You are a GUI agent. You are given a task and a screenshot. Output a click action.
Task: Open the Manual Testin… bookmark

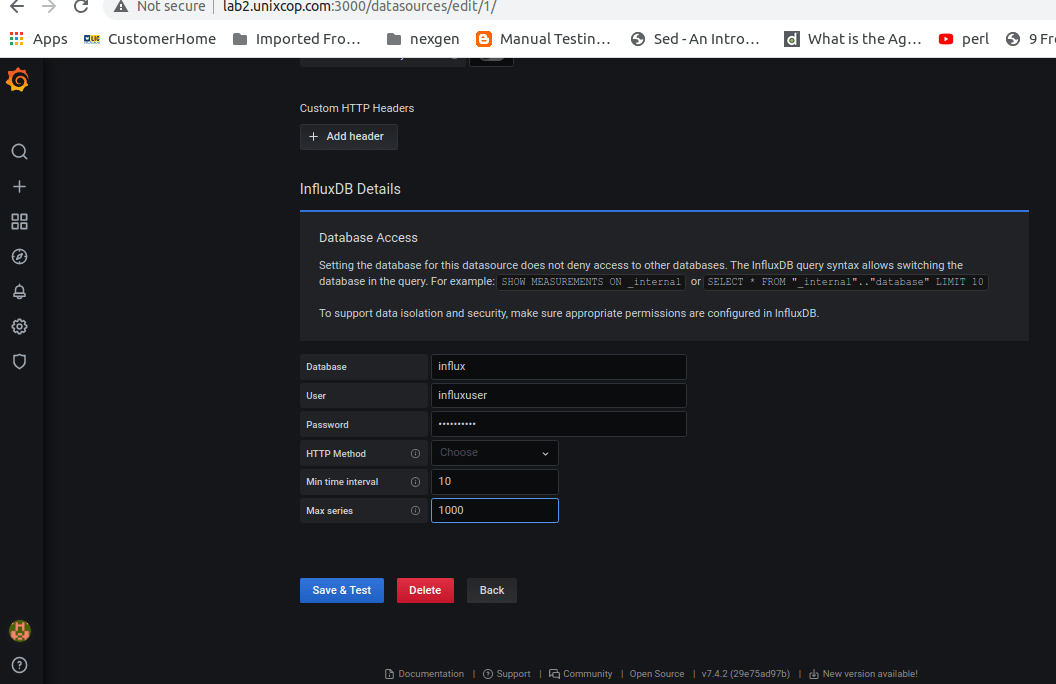[x=543, y=39]
